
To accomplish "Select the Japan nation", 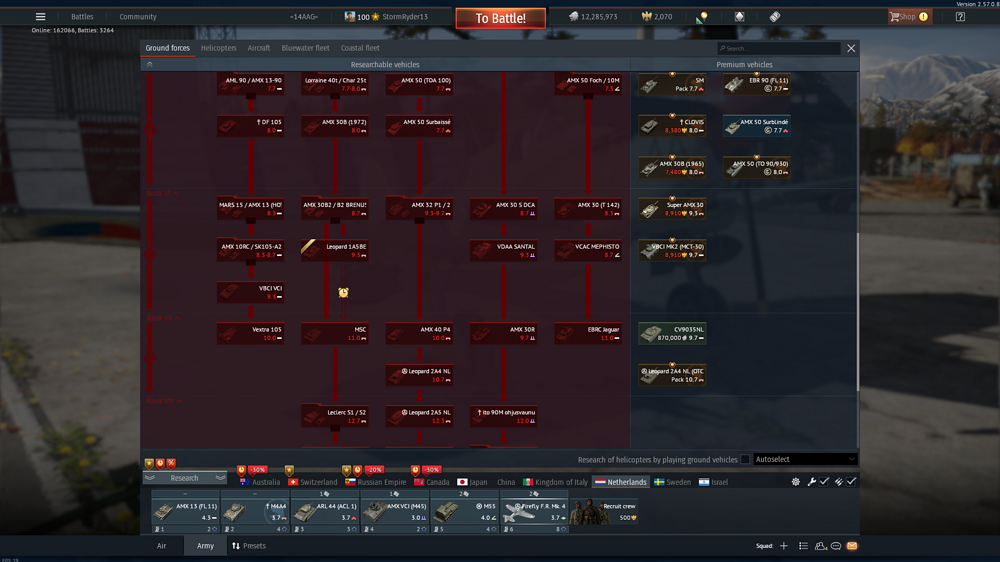I will coord(472,482).
